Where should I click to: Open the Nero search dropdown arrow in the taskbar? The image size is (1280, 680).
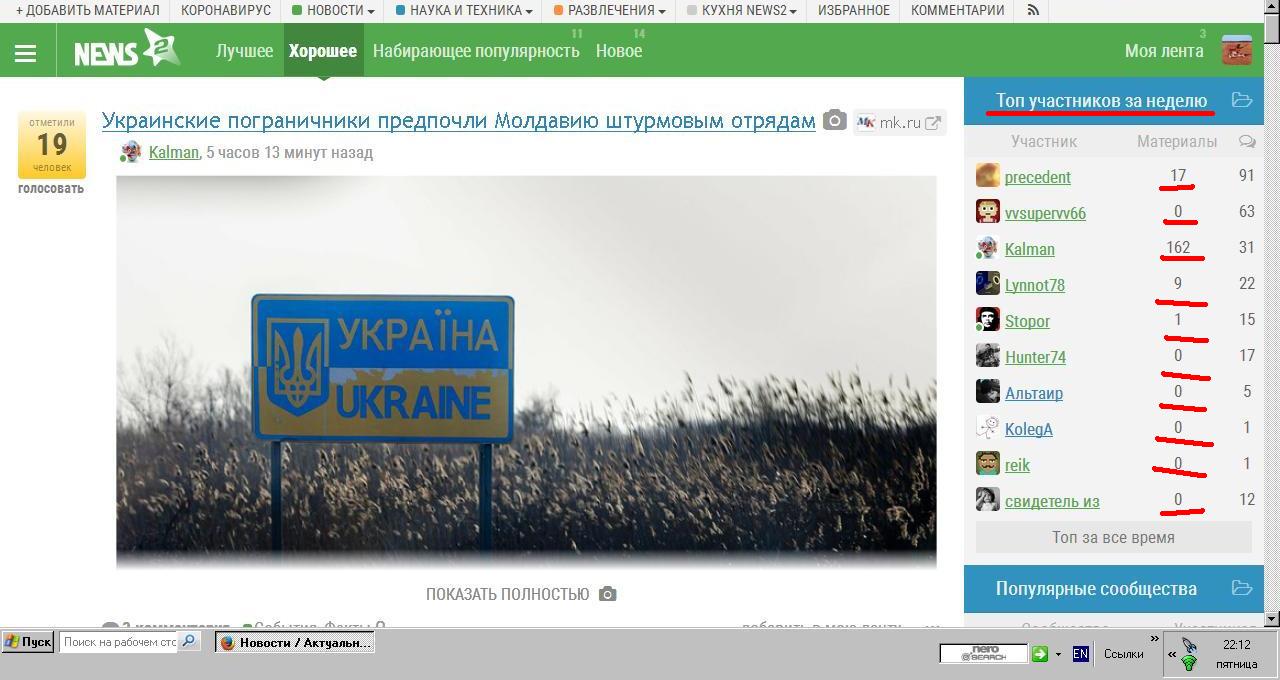1058,654
